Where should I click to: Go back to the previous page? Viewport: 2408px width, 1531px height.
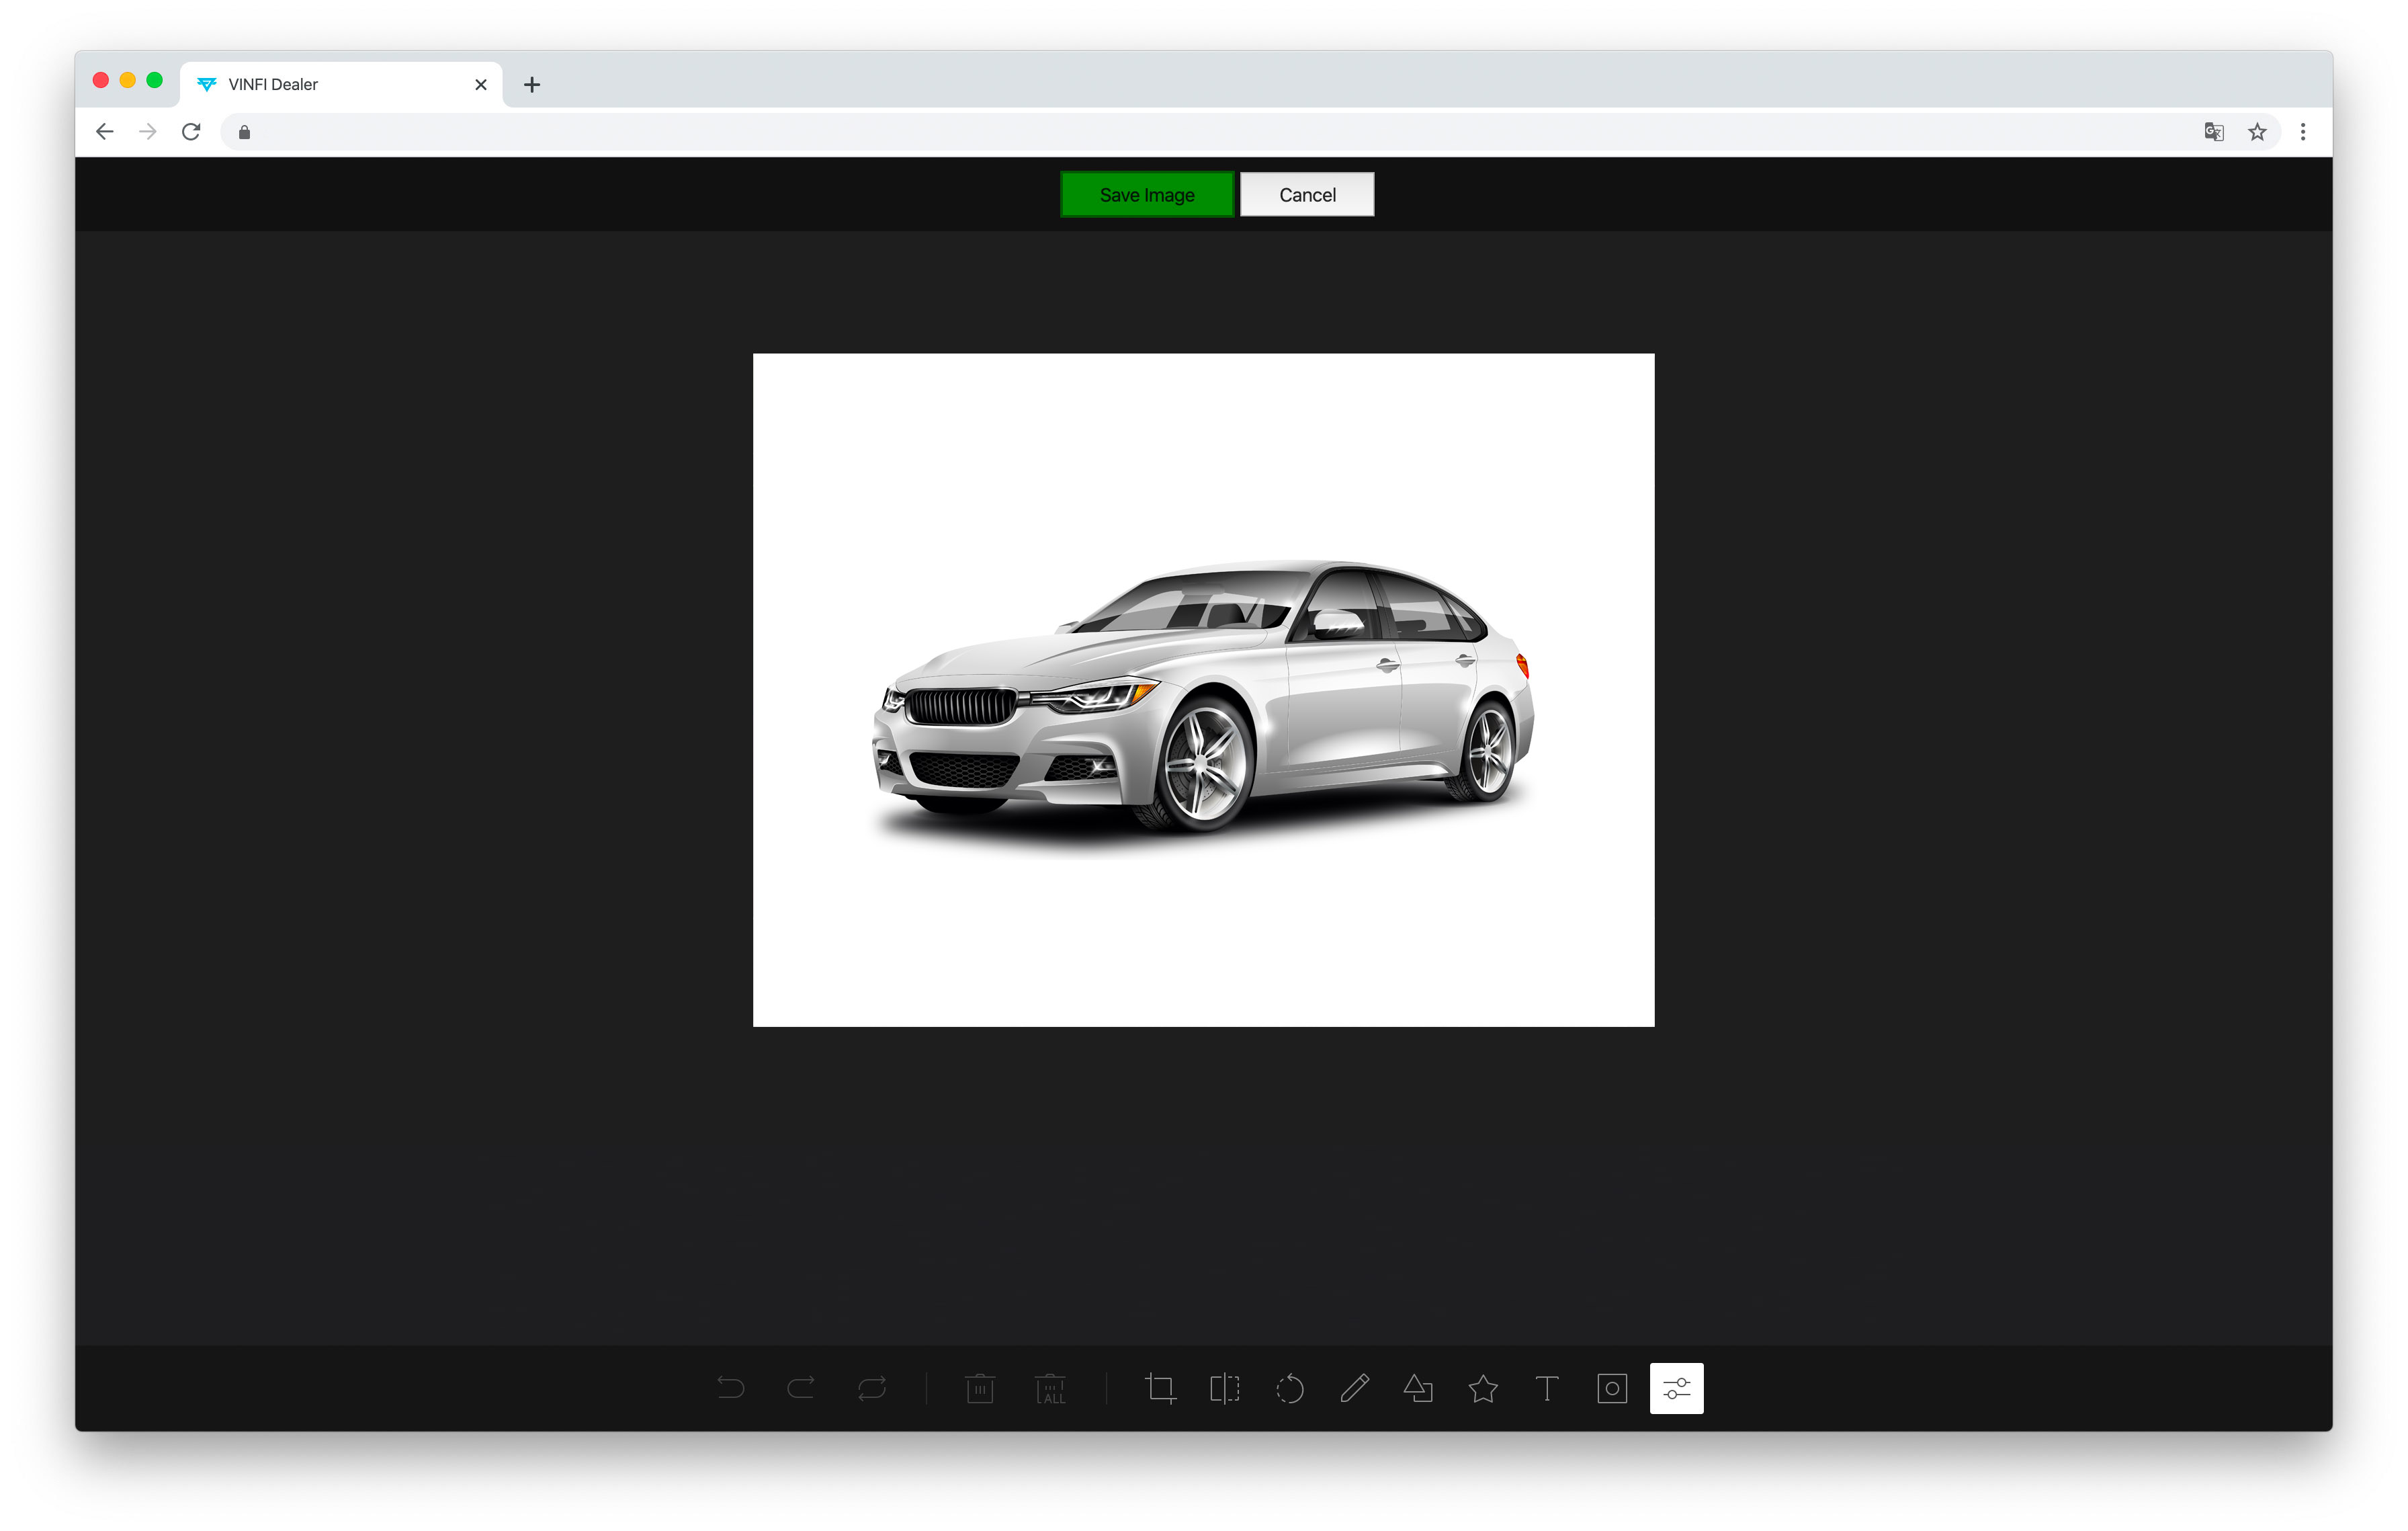[x=104, y=132]
